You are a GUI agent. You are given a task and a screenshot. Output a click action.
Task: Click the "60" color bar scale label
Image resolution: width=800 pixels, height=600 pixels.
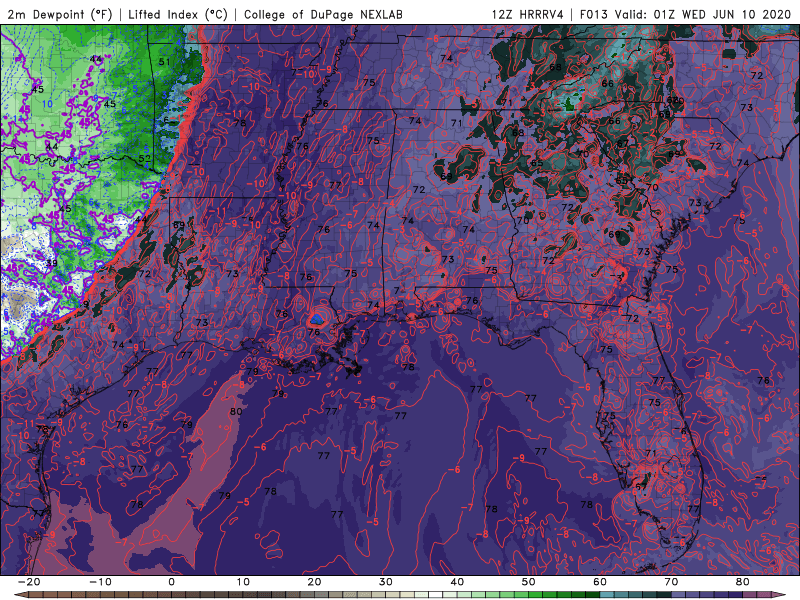click(x=600, y=582)
